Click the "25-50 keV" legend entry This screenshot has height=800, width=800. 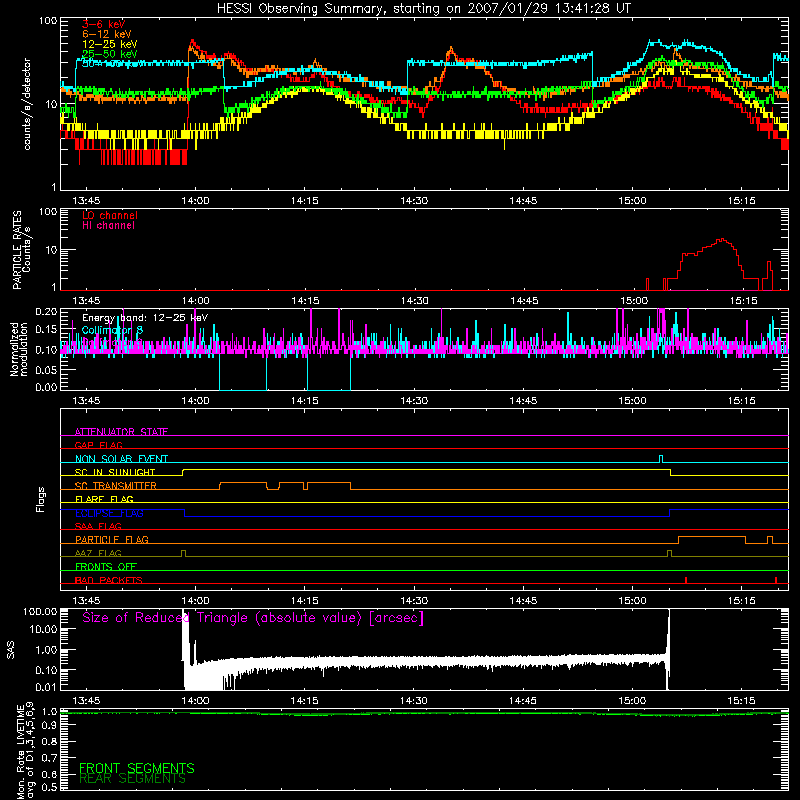(110, 54)
